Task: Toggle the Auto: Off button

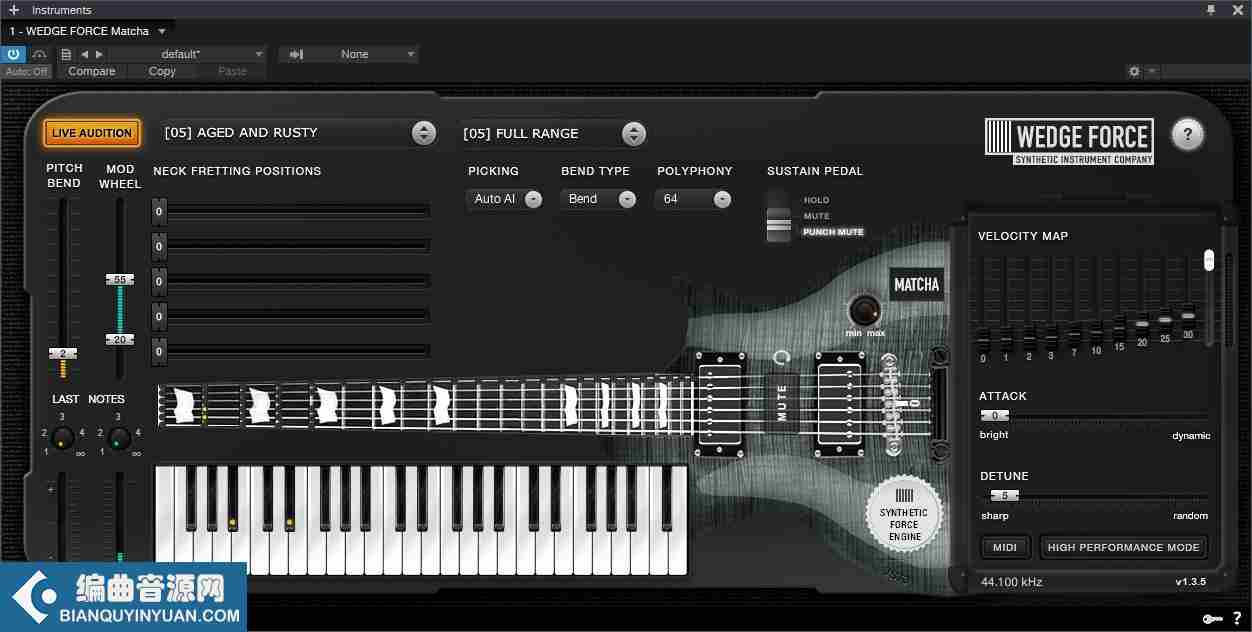Action: click(x=27, y=72)
